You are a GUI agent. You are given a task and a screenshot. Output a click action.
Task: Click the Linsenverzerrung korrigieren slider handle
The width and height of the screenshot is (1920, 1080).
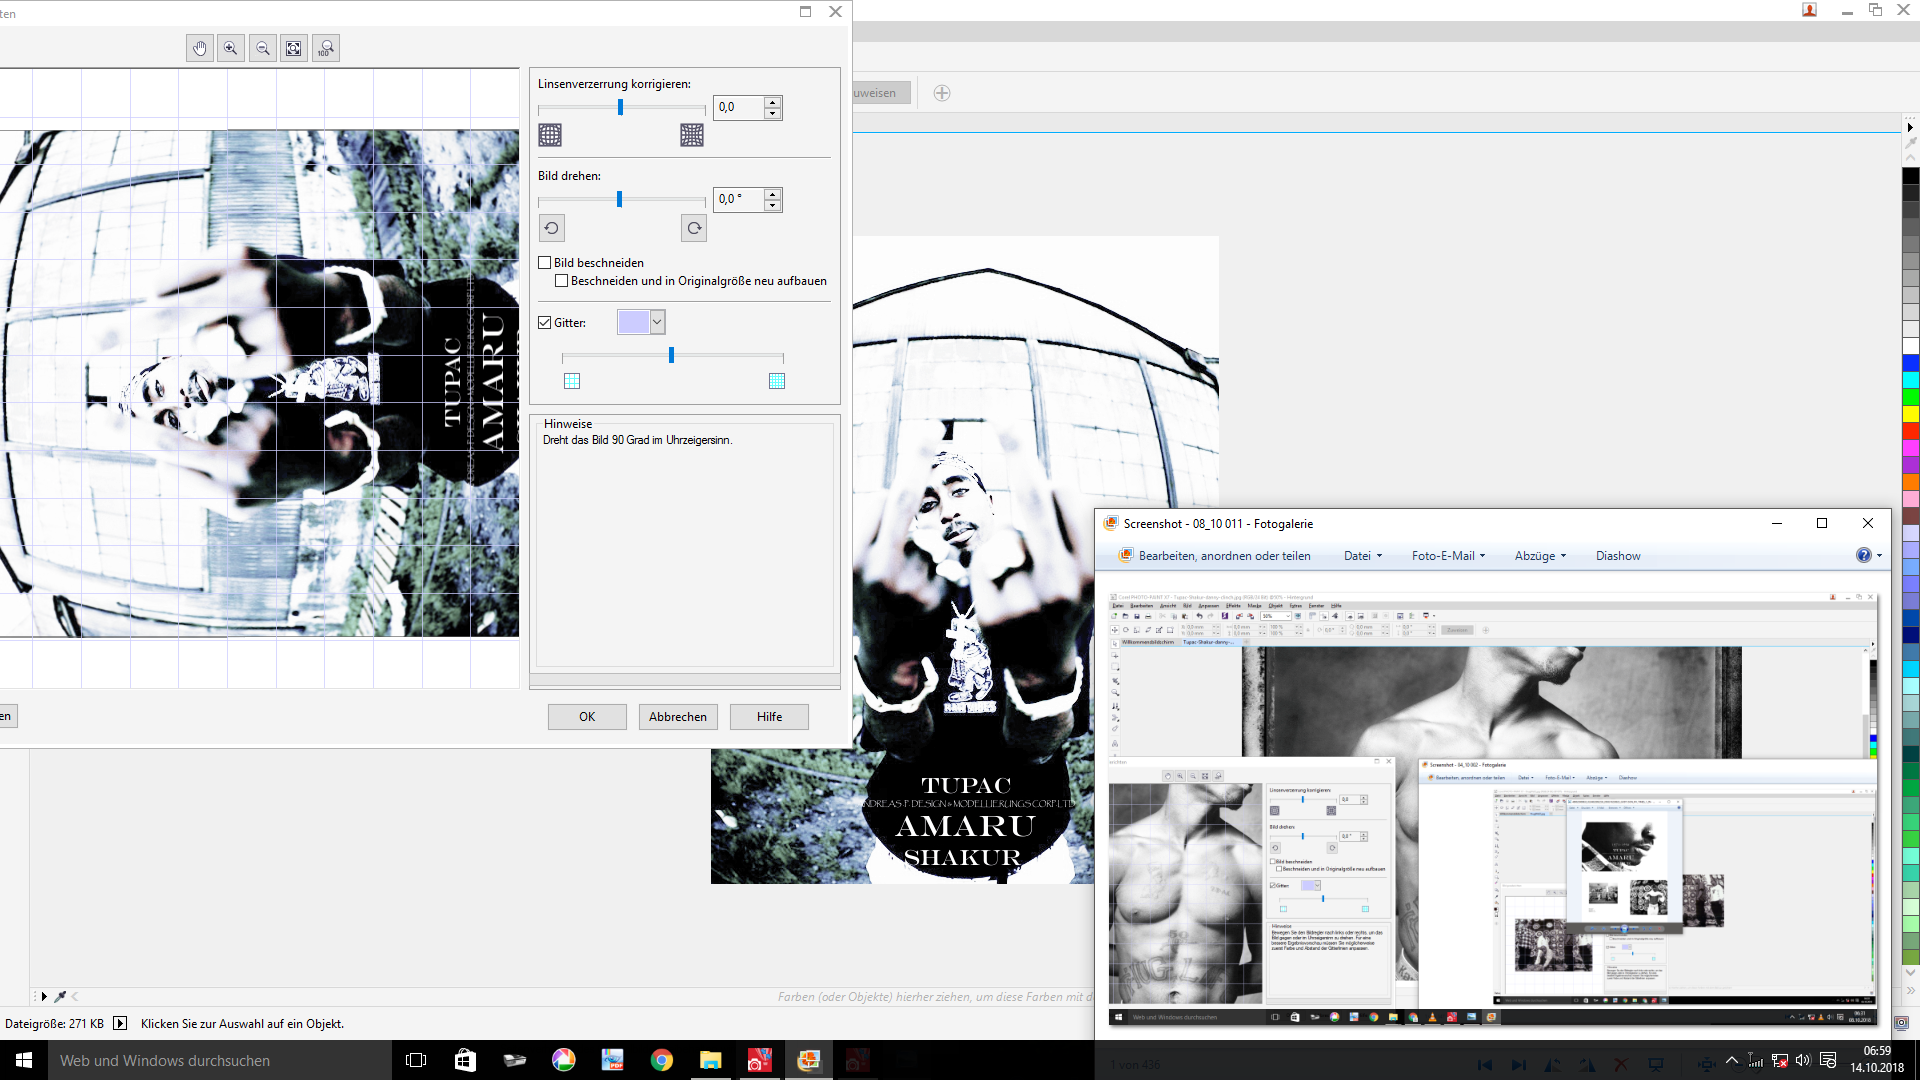[620, 108]
